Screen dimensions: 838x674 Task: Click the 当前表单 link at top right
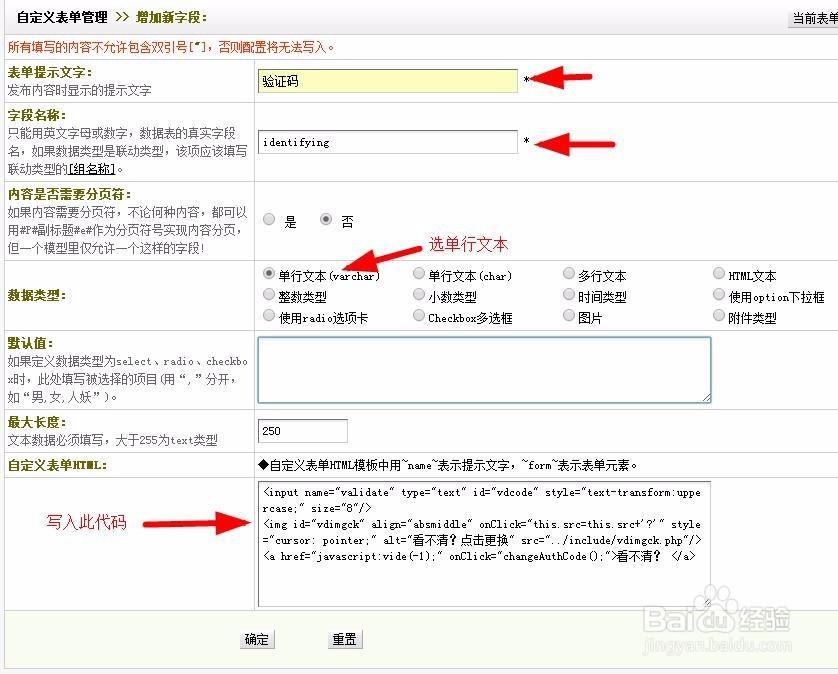[x=821, y=17]
